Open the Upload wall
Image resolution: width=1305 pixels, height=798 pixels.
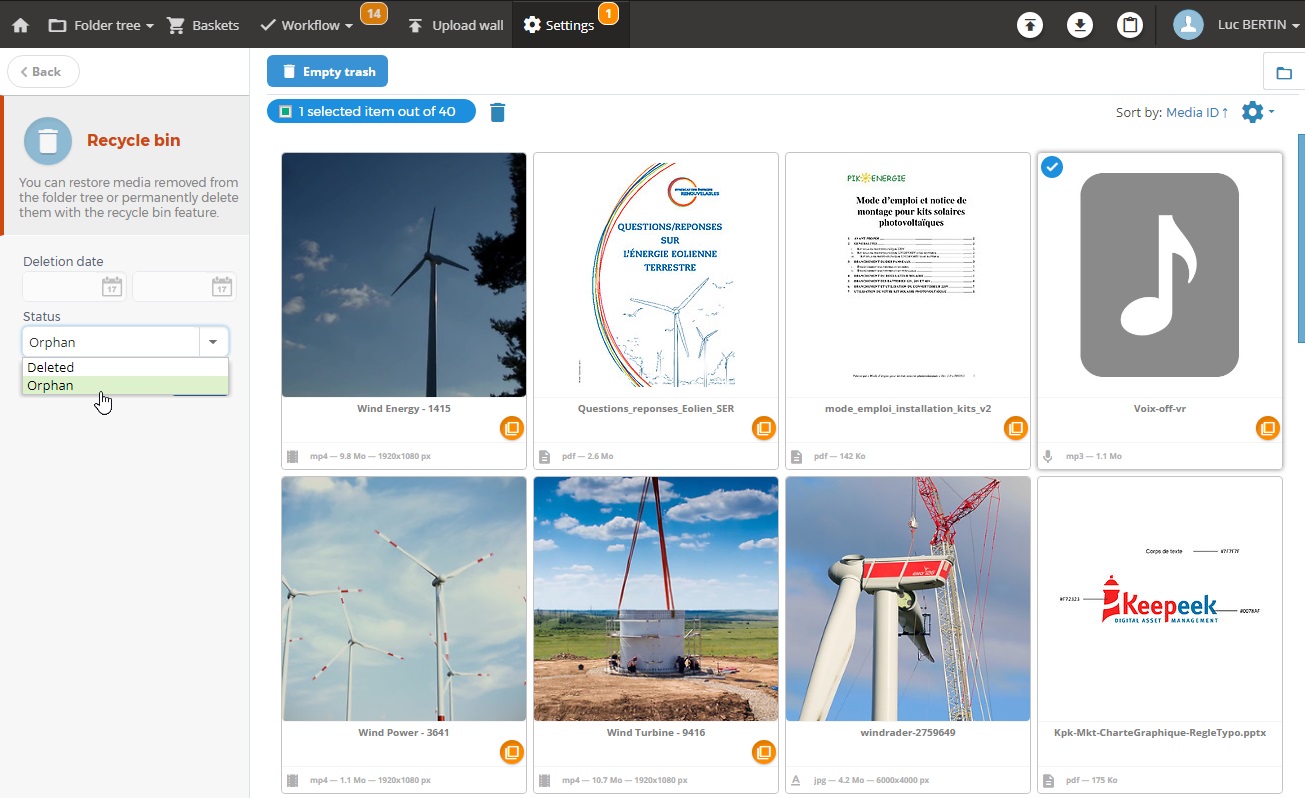pos(456,25)
